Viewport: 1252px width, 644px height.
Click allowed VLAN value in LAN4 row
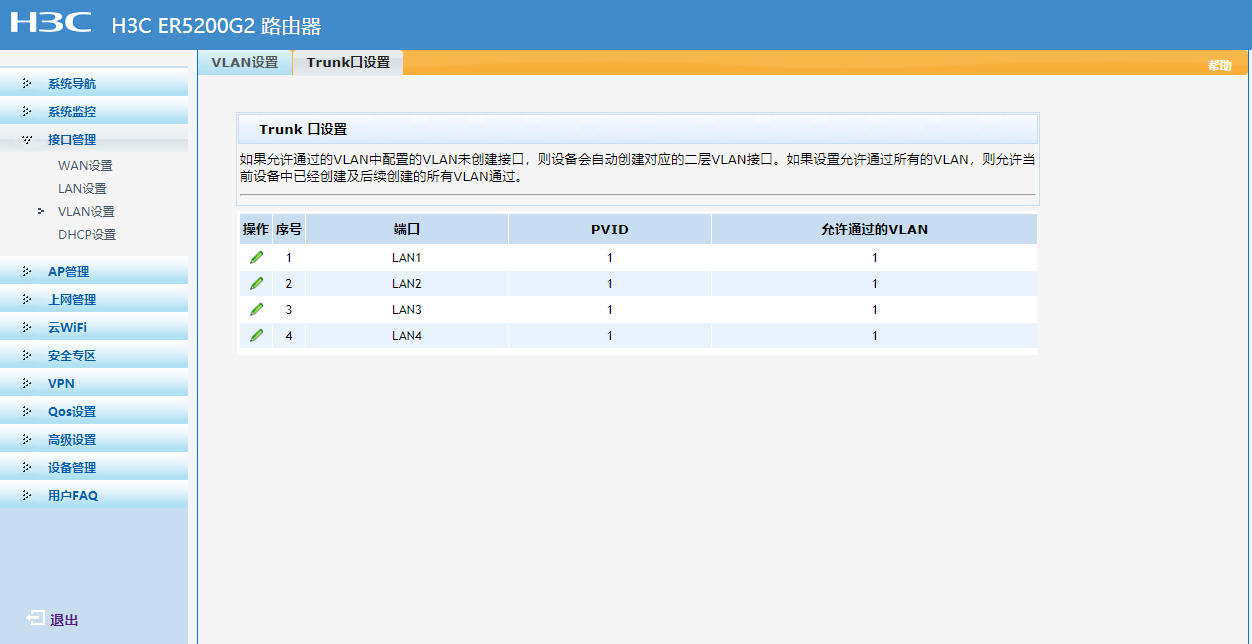(874, 335)
